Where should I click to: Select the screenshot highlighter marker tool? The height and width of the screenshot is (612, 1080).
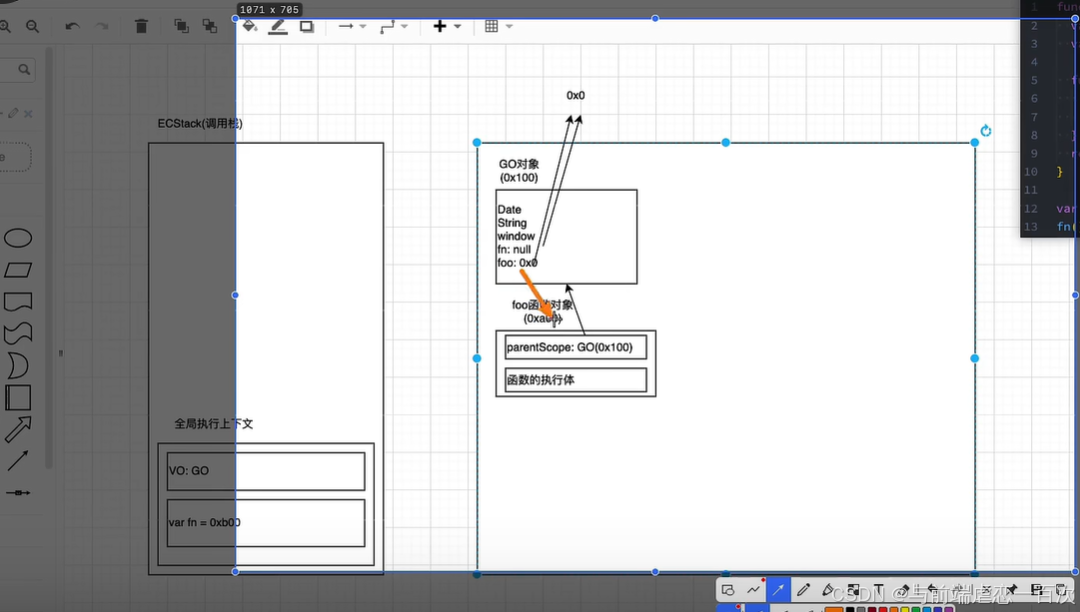[827, 590]
